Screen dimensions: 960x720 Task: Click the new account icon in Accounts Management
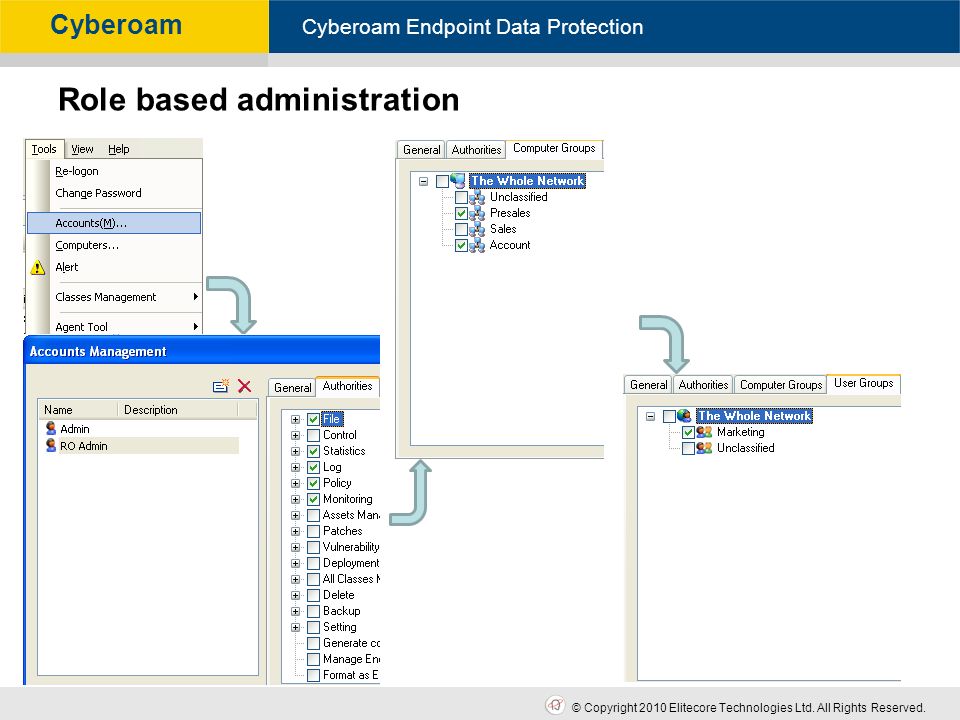pyautogui.click(x=220, y=386)
